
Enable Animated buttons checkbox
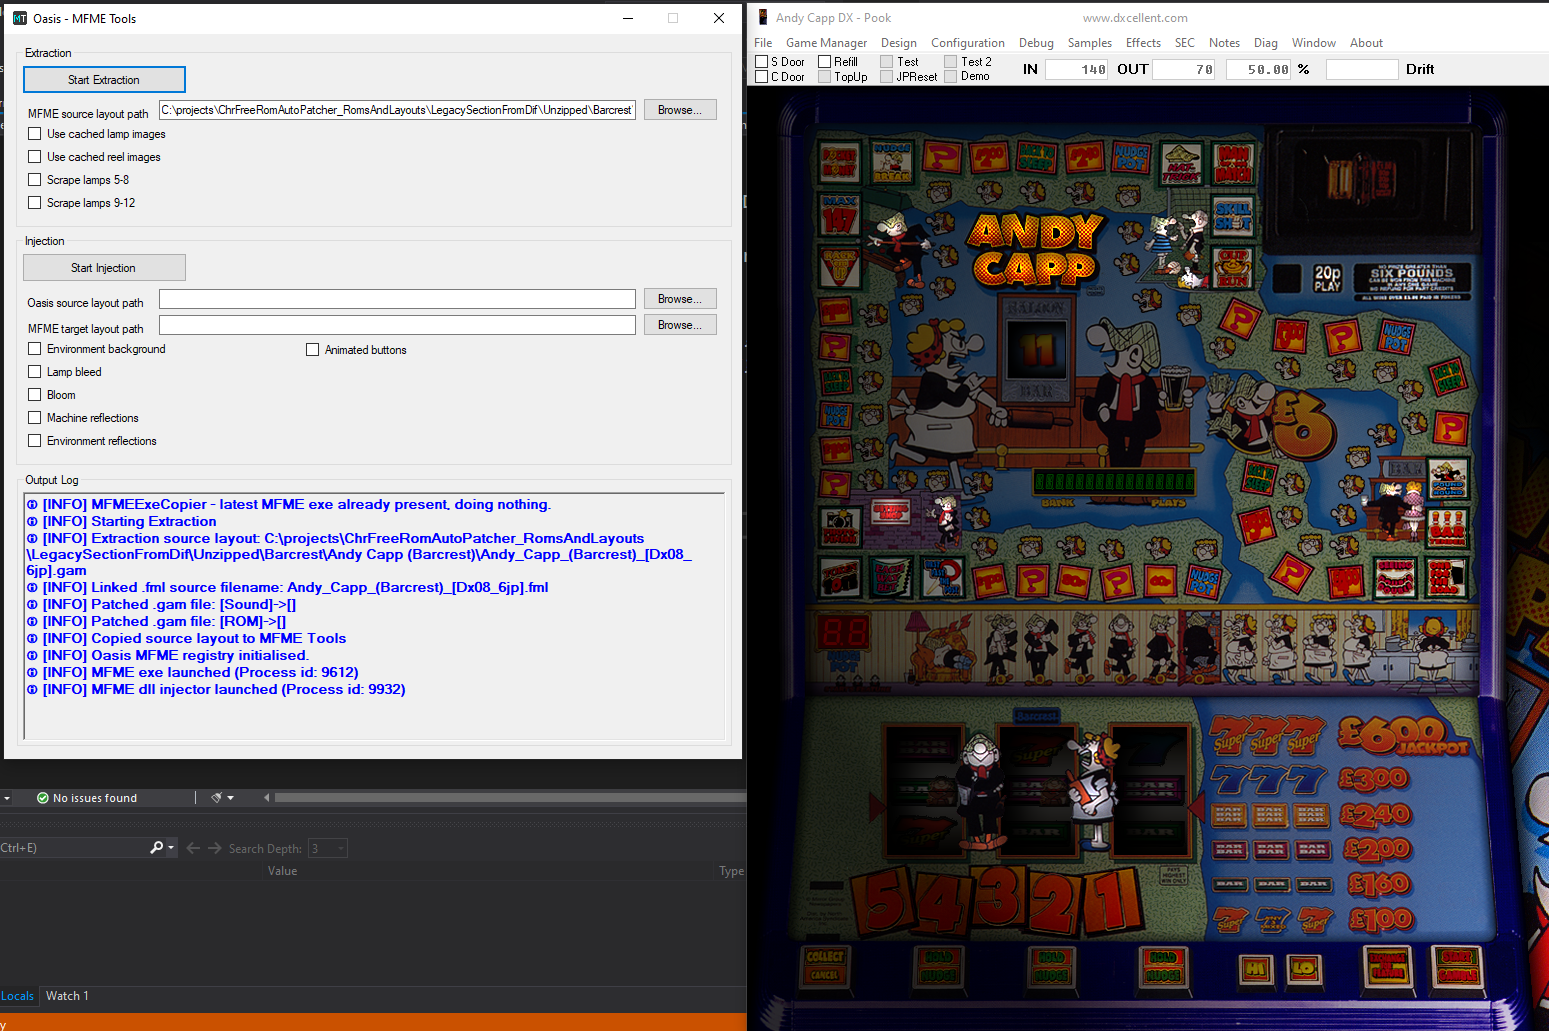coord(312,349)
